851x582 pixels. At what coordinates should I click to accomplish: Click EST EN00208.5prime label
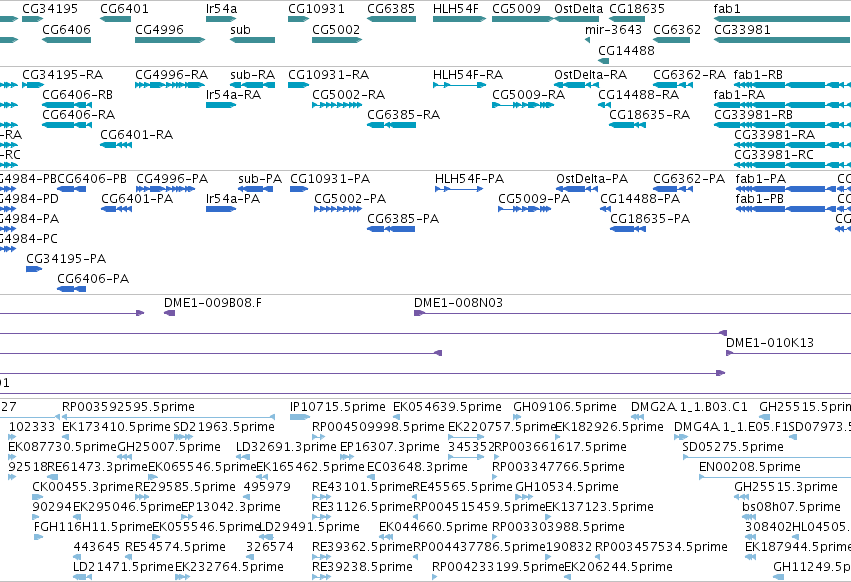pyautogui.click(x=750, y=467)
